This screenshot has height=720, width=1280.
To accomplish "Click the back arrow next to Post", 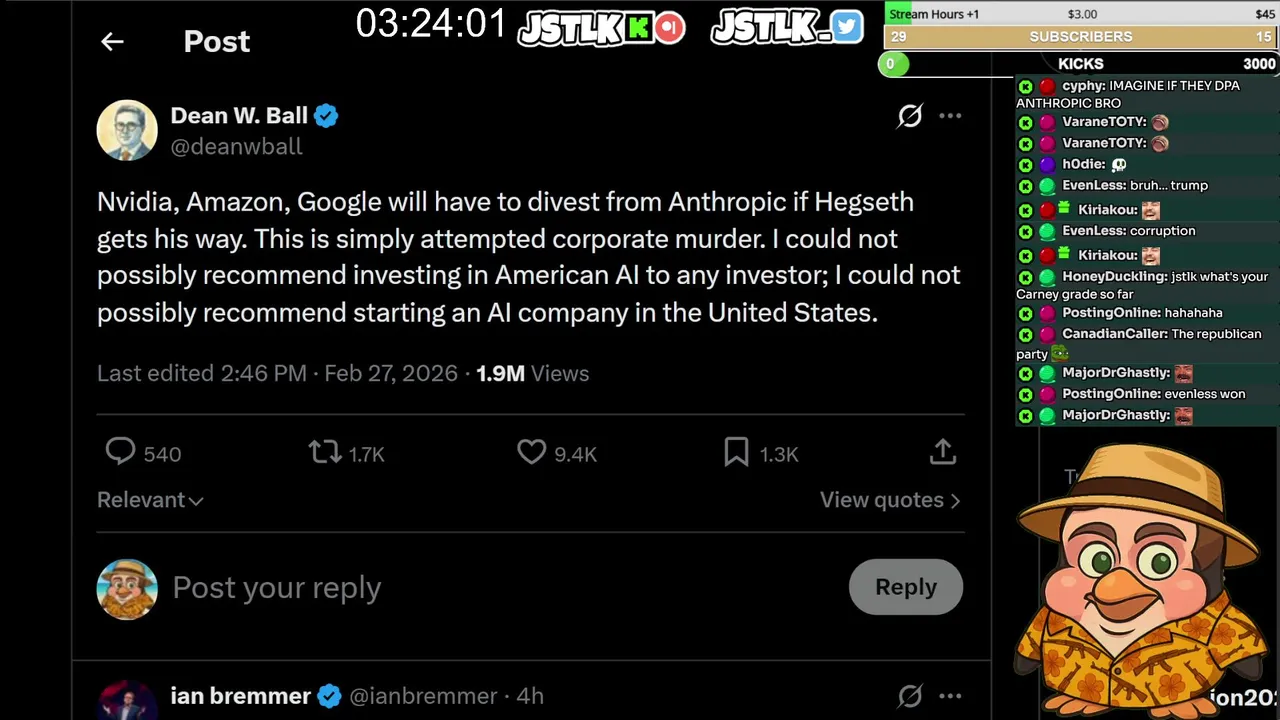I will (112, 41).
